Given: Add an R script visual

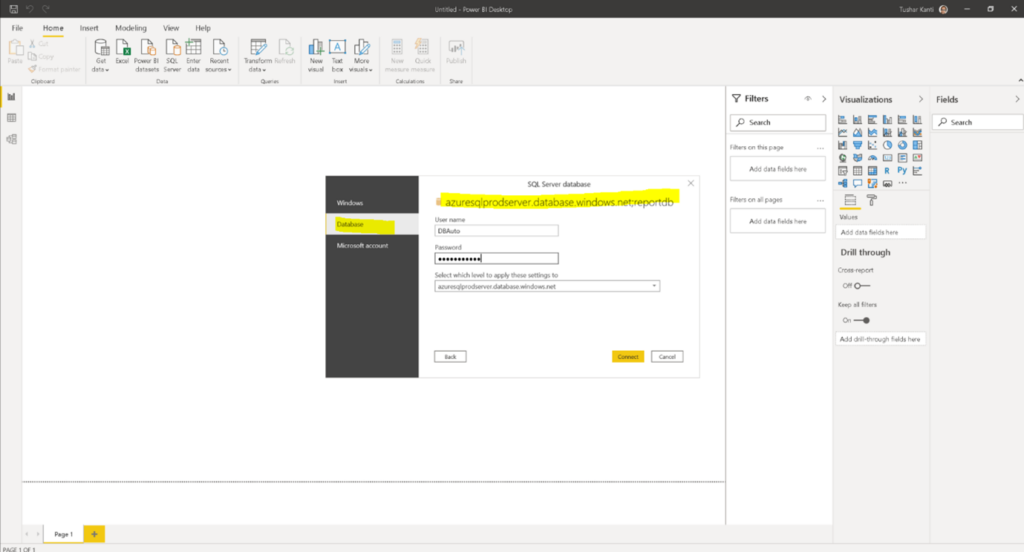Looking at the screenshot, I should tap(888, 170).
